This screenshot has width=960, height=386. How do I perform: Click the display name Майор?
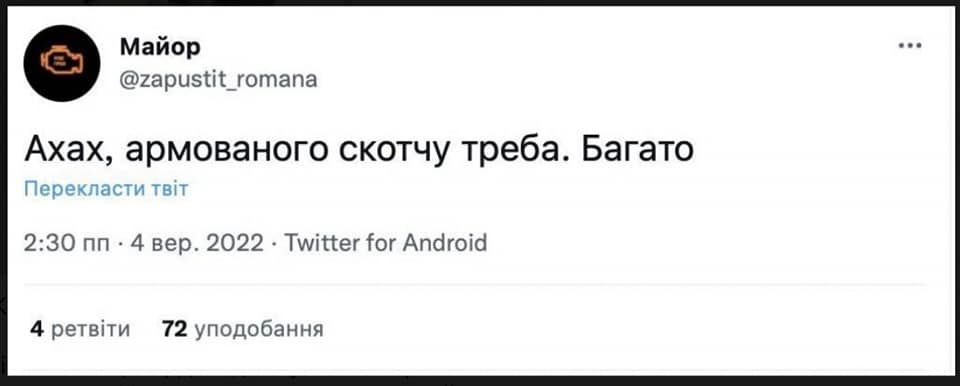click(x=160, y=47)
